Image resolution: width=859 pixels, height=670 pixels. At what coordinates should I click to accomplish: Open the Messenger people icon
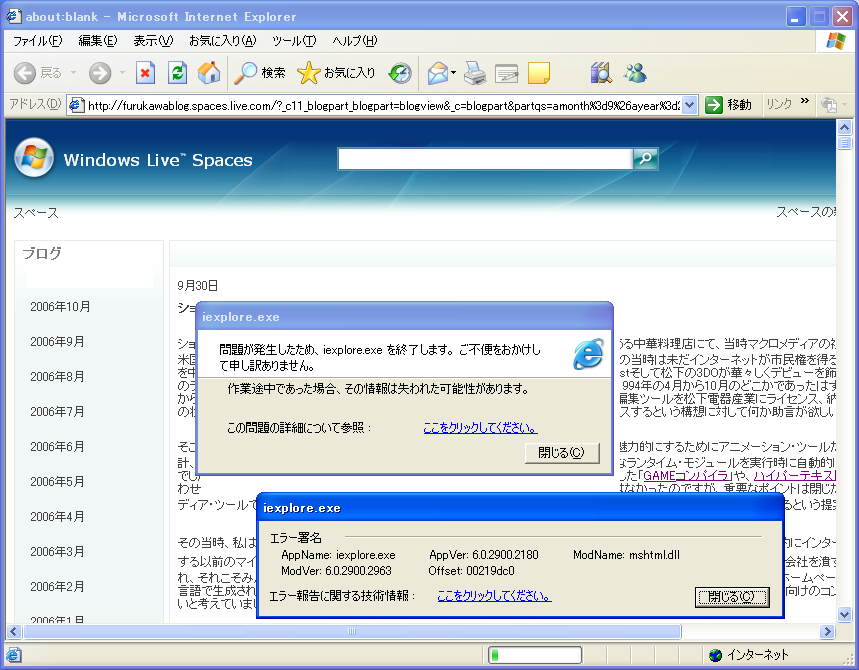[x=635, y=73]
